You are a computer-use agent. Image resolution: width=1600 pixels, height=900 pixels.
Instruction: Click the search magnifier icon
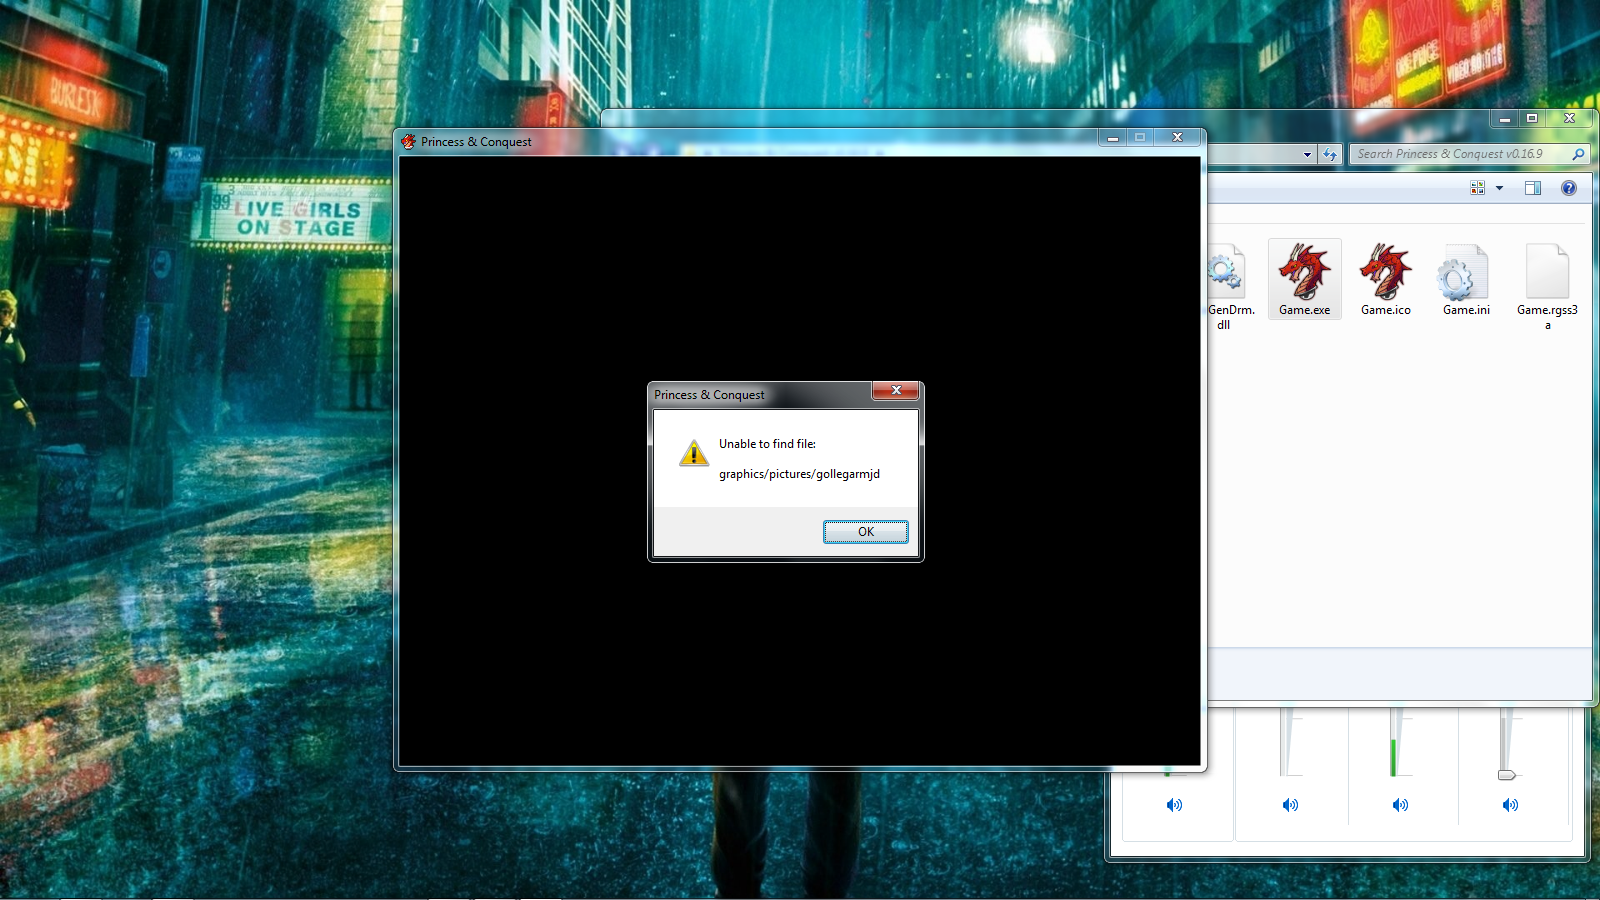point(1578,154)
